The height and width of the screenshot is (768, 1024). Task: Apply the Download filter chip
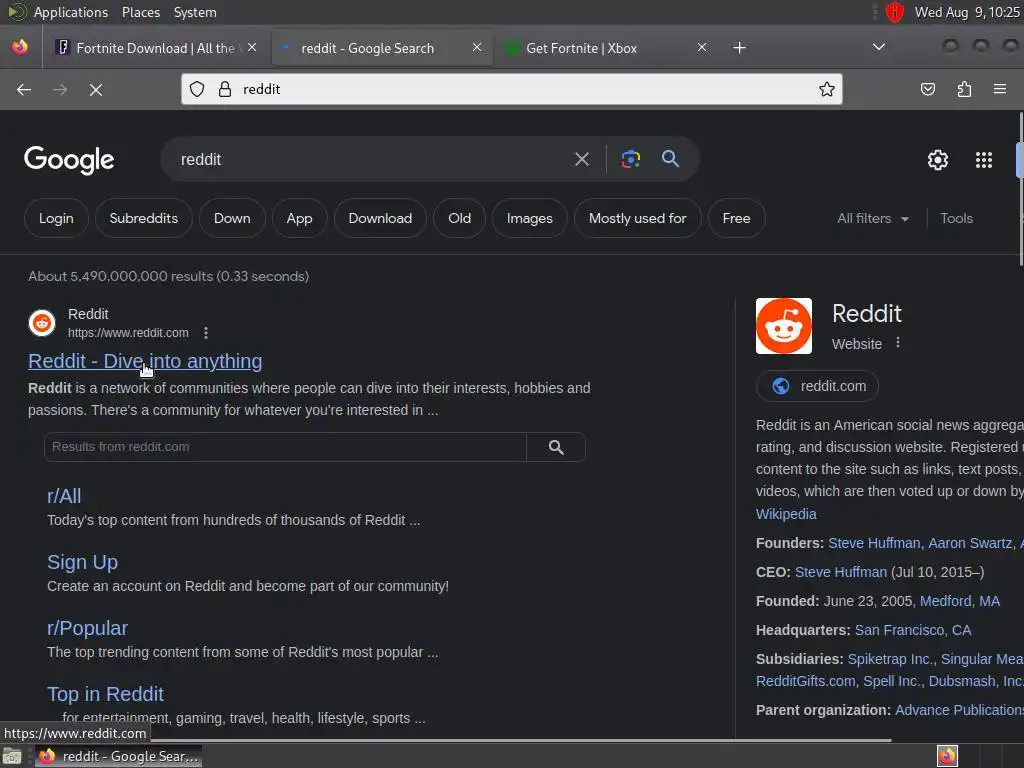coord(380,219)
